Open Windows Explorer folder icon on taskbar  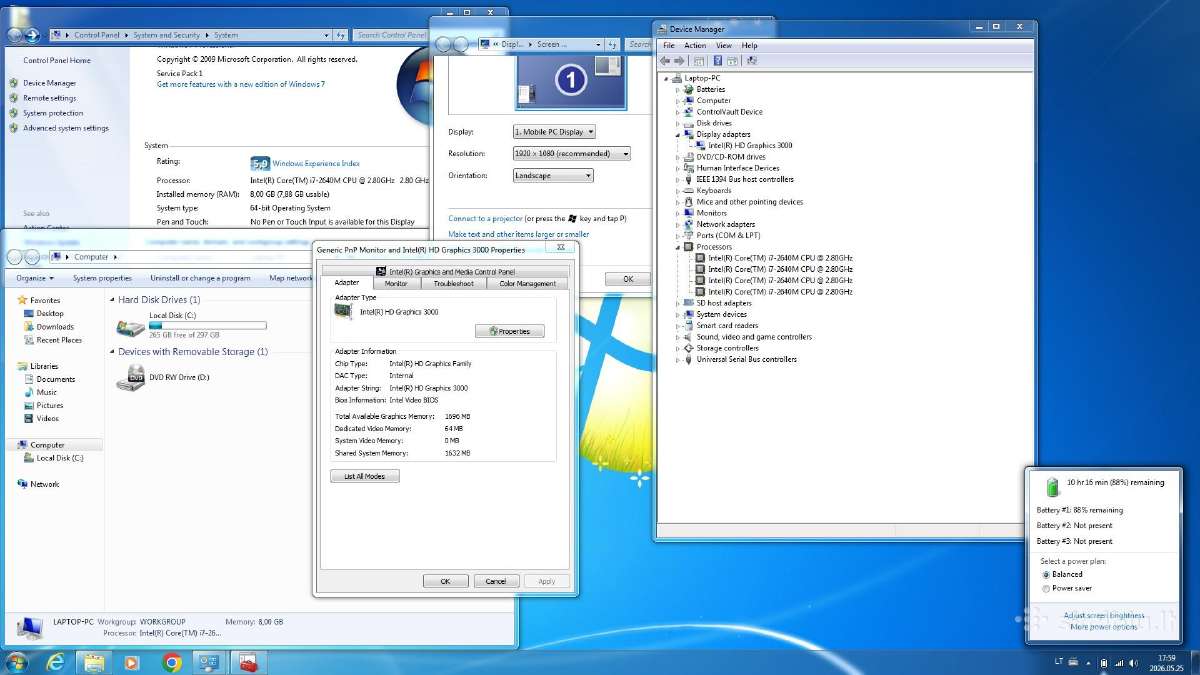(x=94, y=662)
